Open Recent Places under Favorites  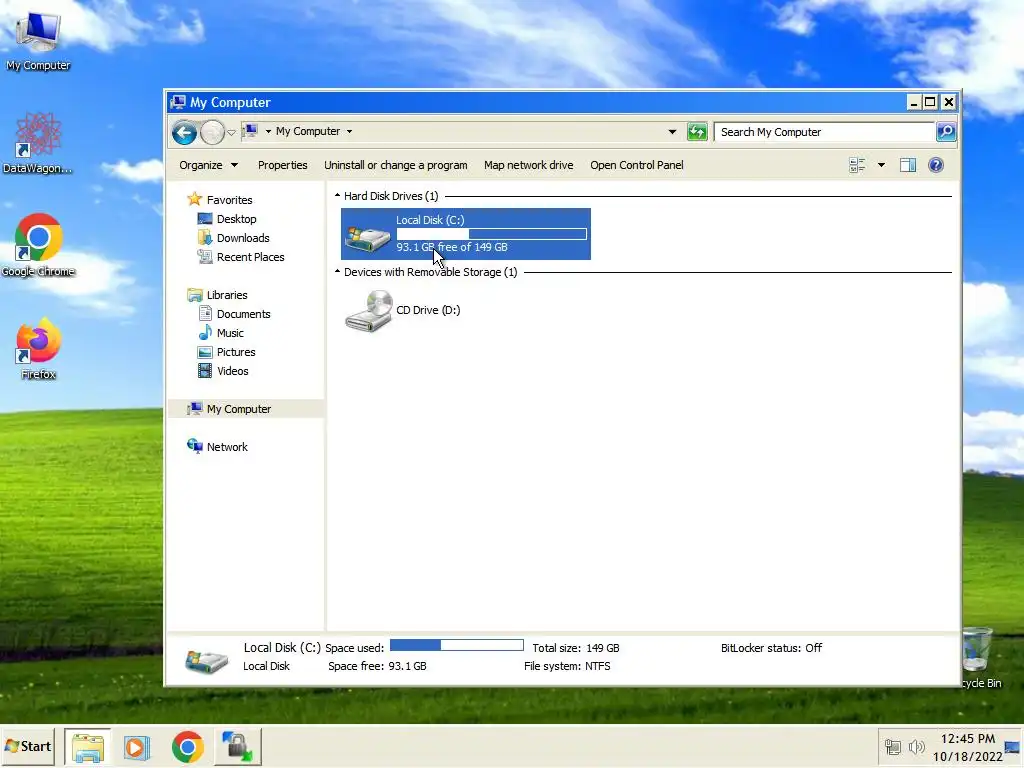250,257
